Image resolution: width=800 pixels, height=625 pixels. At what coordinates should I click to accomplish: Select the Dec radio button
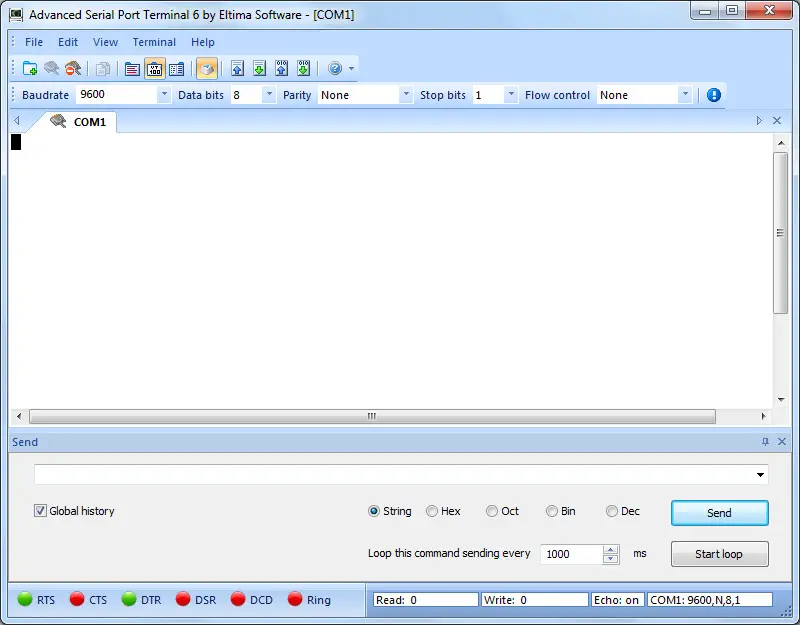[x=612, y=511]
